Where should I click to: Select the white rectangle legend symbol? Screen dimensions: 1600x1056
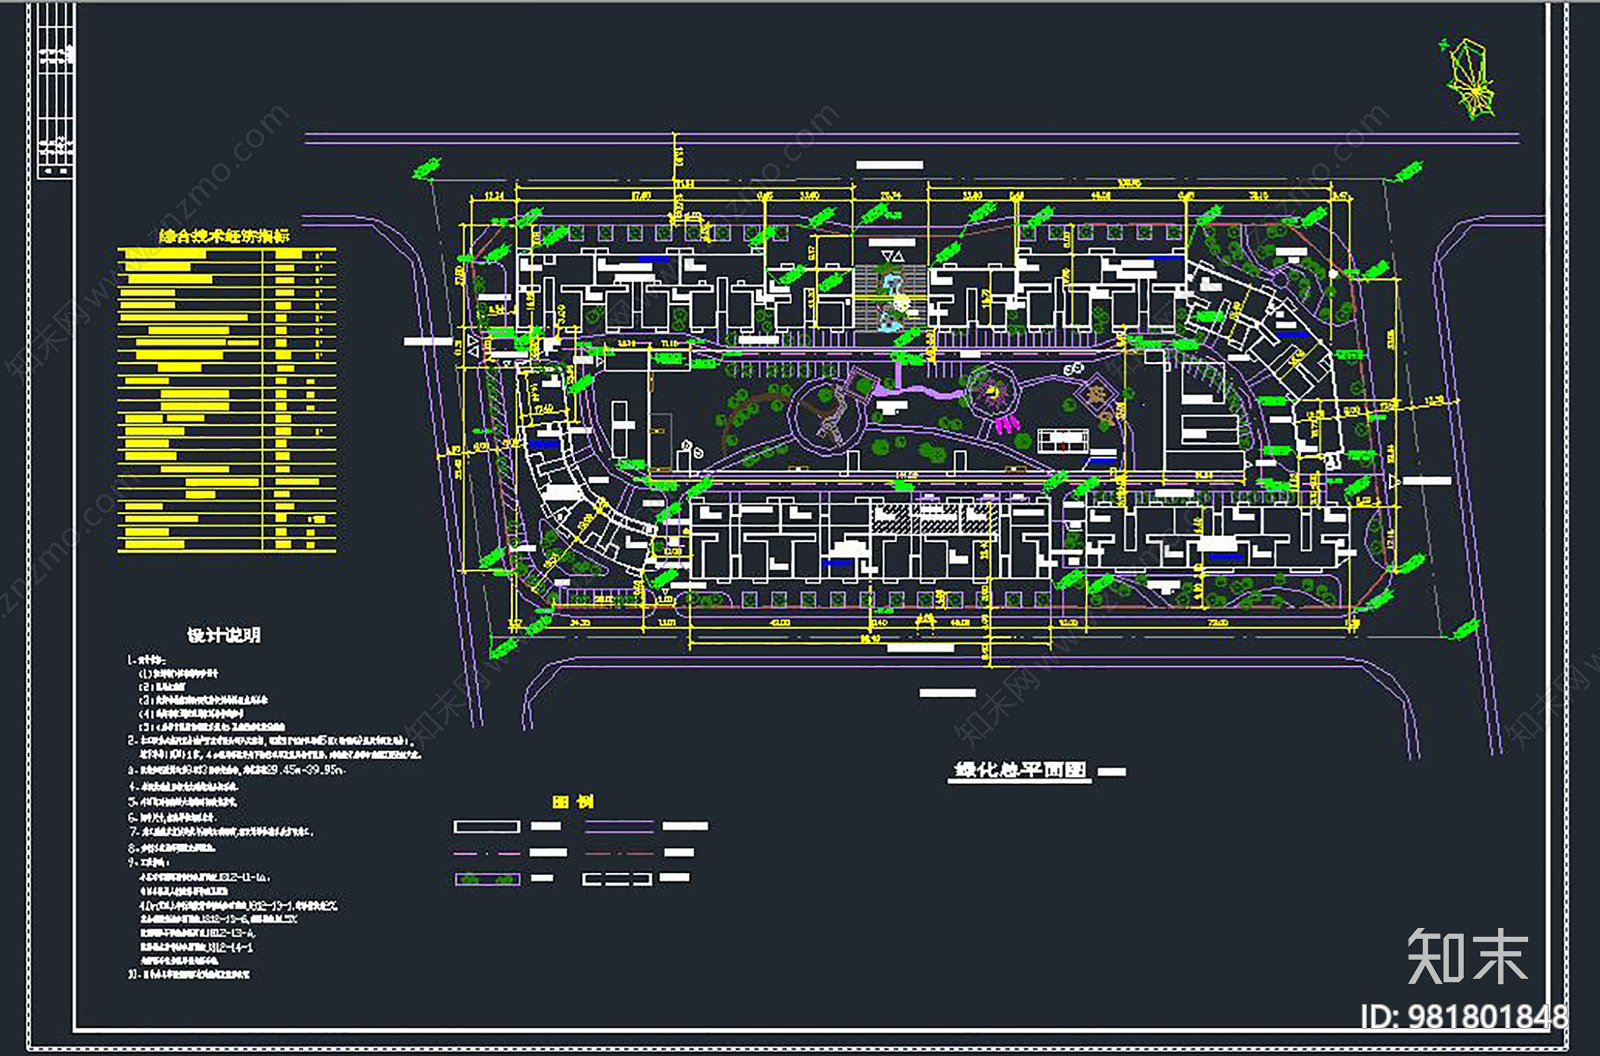coord(487,827)
